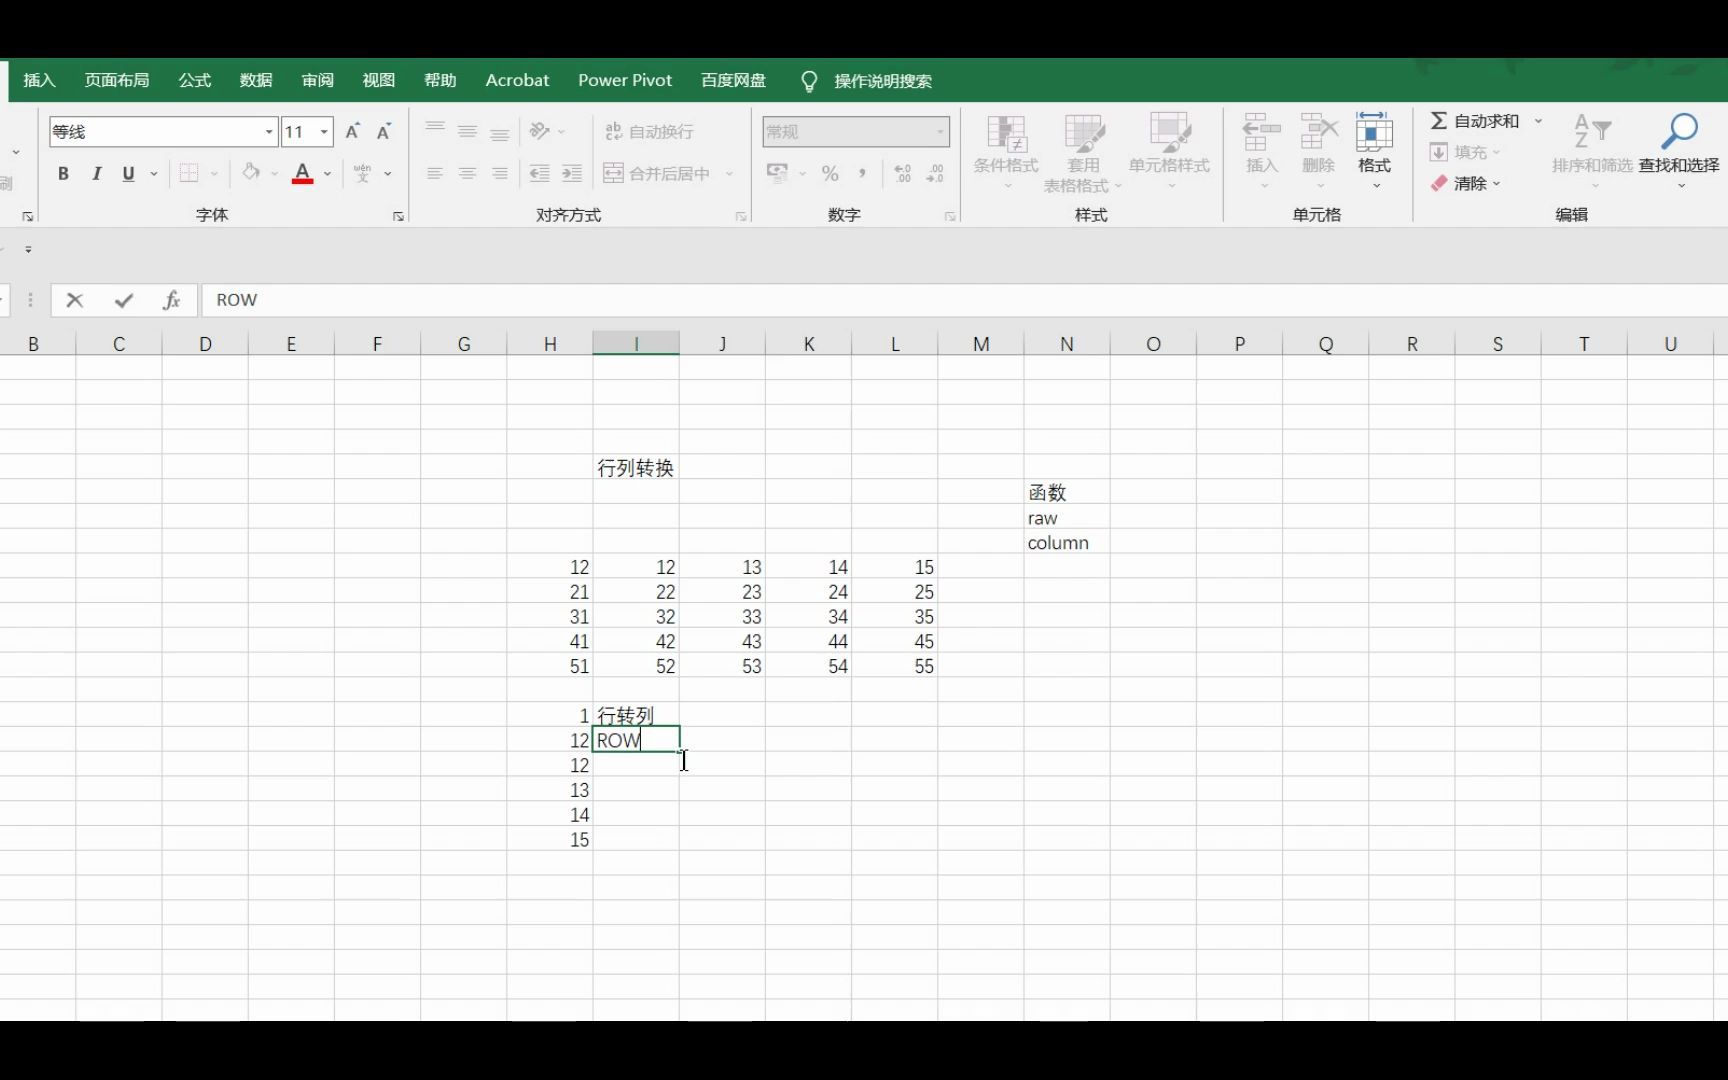Apply percent number style
Viewport: 1728px width, 1080px height.
(830, 173)
